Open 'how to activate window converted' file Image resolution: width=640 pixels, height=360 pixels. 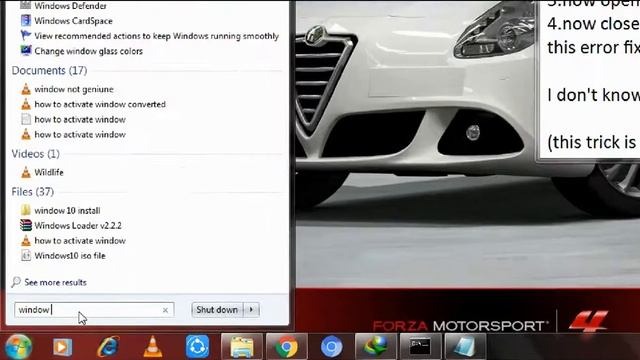100,104
